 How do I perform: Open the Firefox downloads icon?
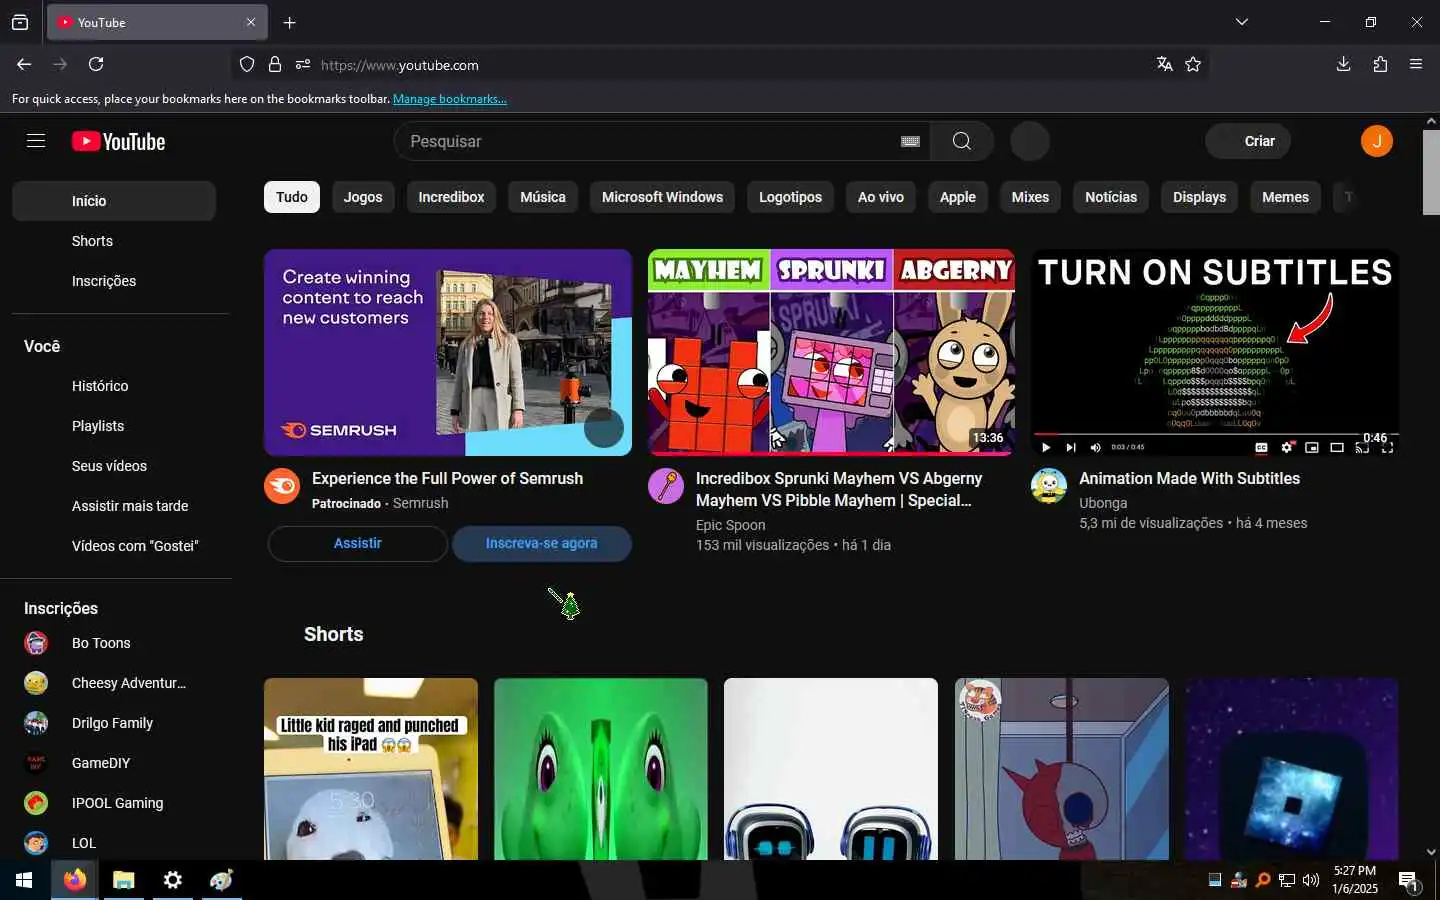[x=1343, y=64]
